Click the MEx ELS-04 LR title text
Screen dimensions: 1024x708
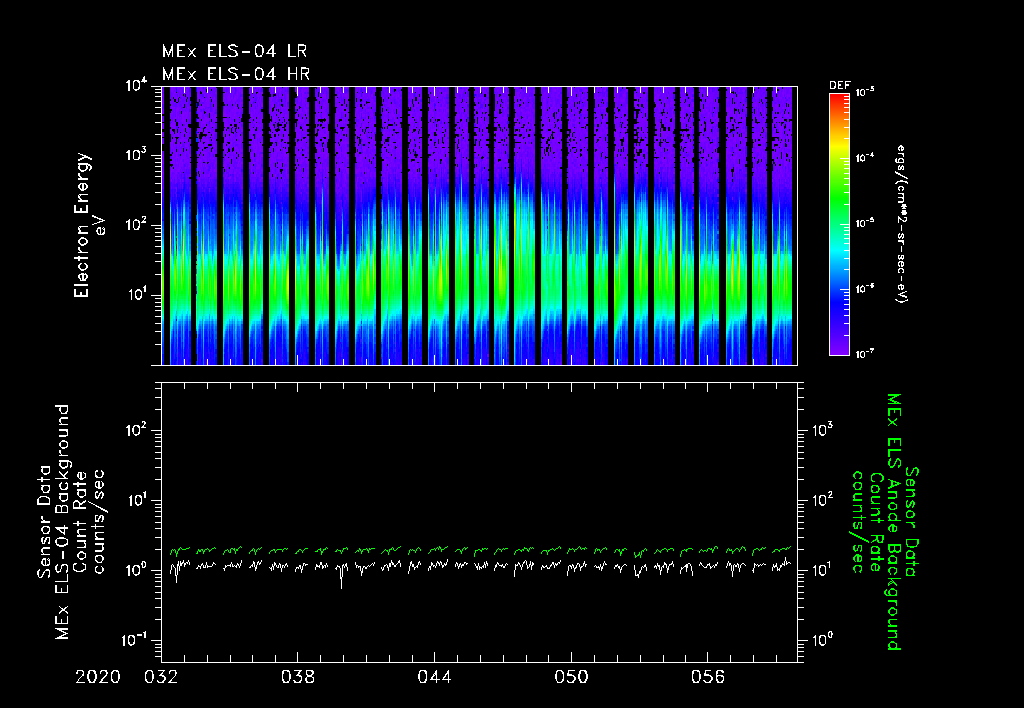[236, 51]
